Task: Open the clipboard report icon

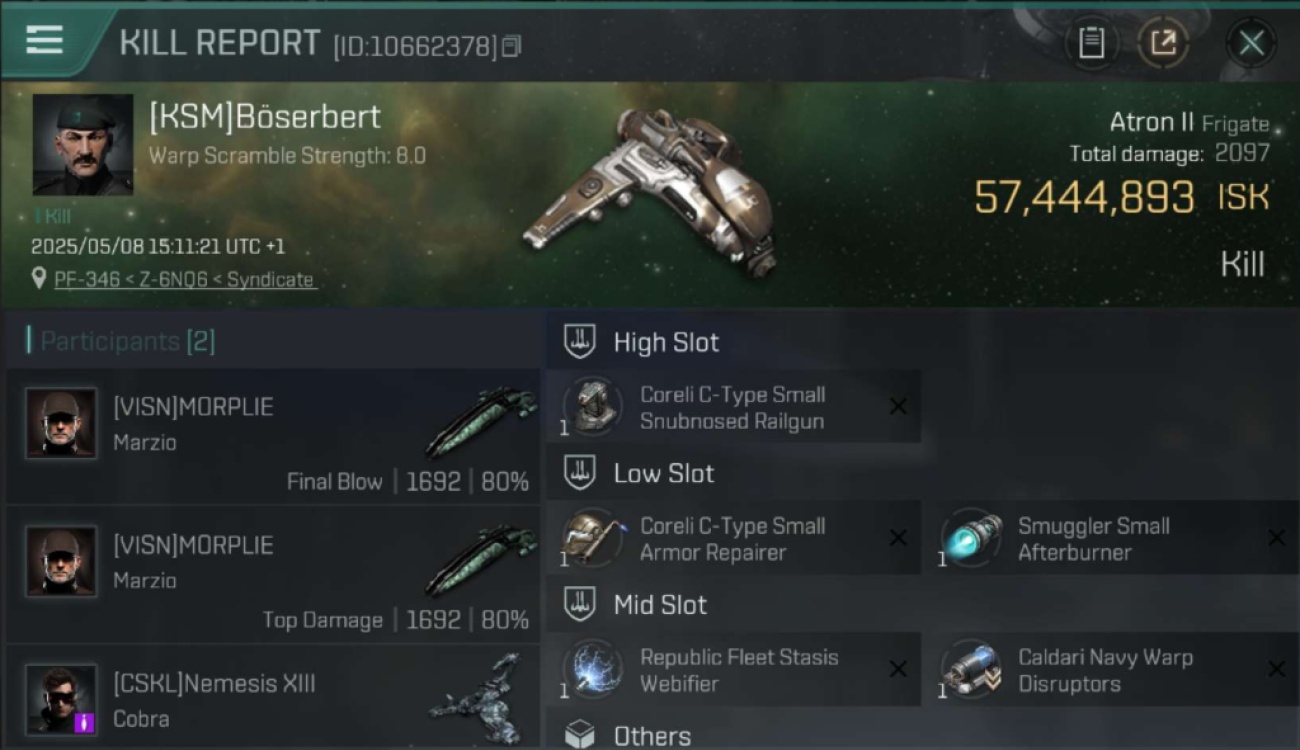Action: [1091, 43]
